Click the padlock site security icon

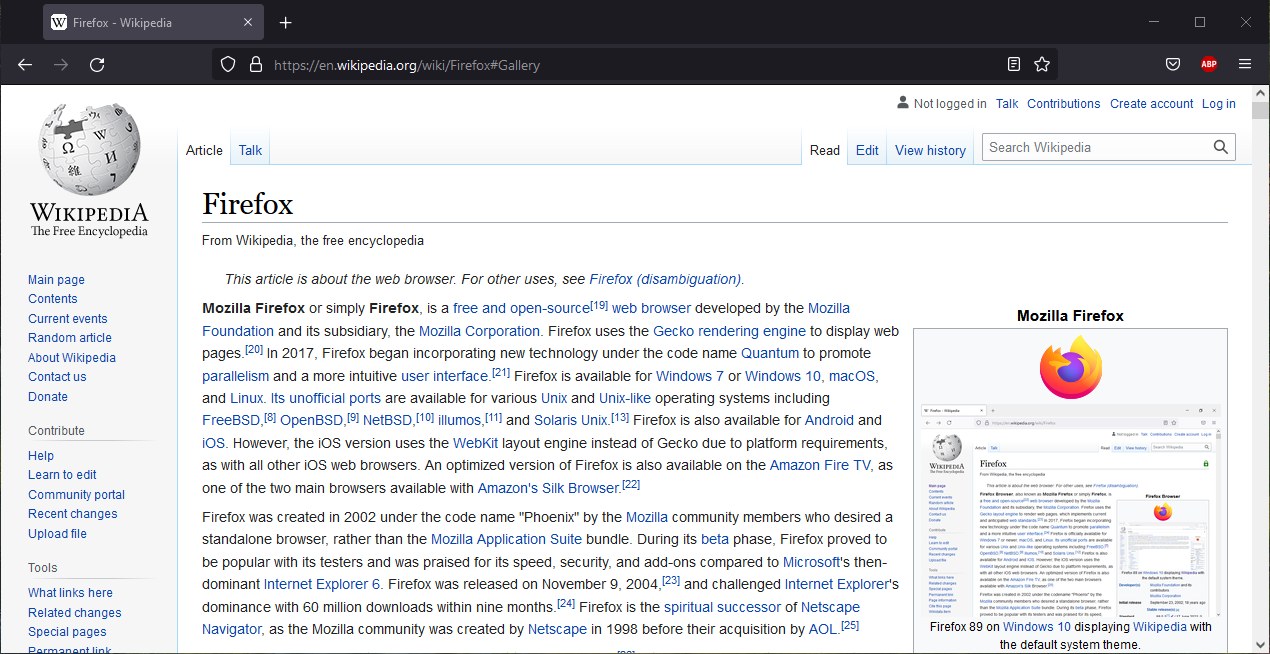tap(256, 65)
